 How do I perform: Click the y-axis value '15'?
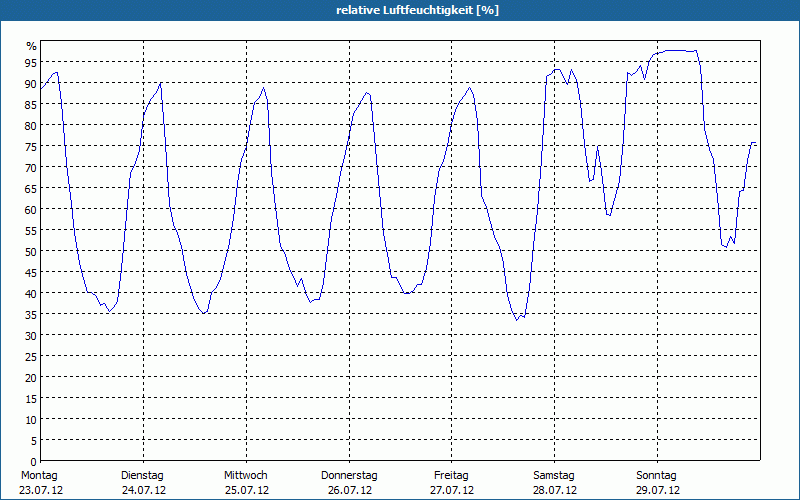click(31, 398)
